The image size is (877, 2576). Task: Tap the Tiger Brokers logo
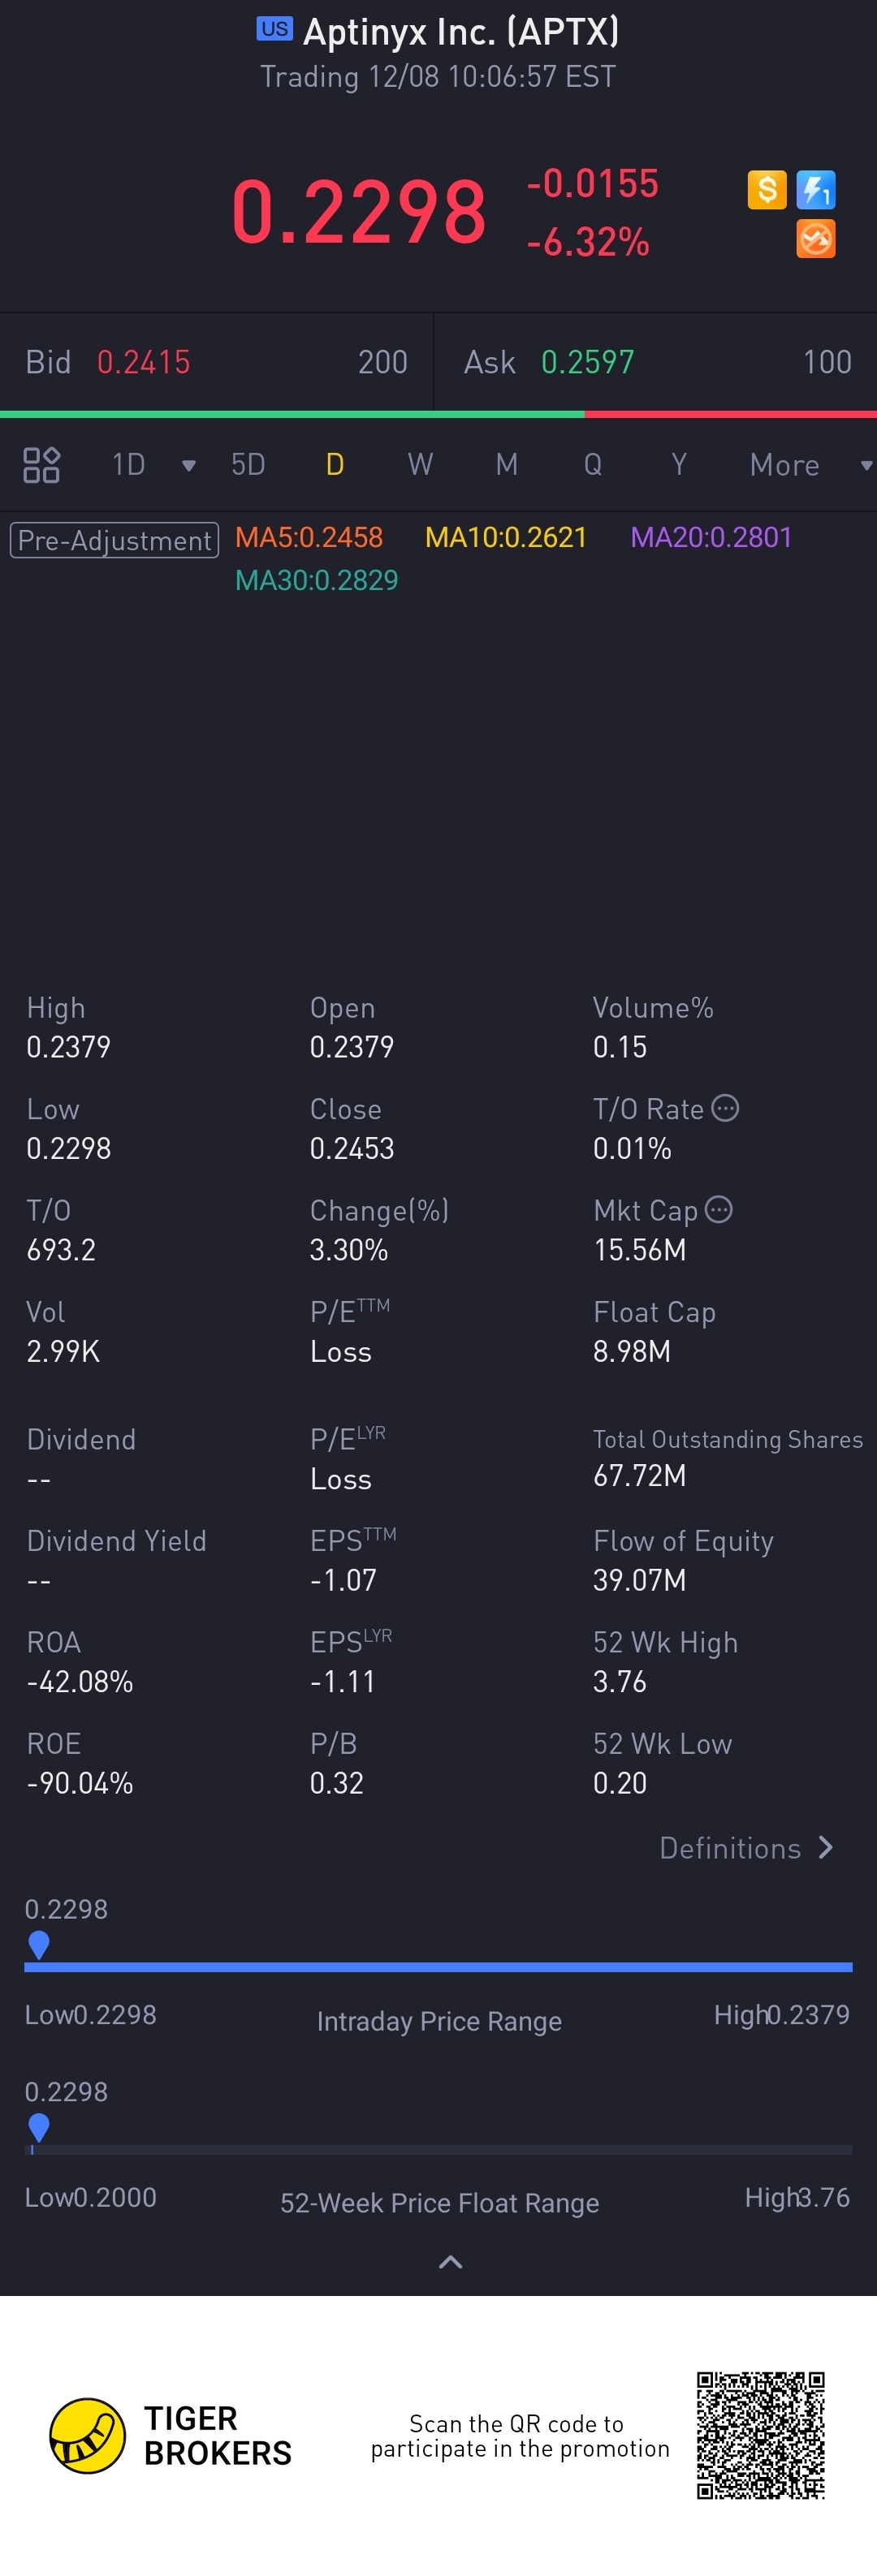point(170,2435)
